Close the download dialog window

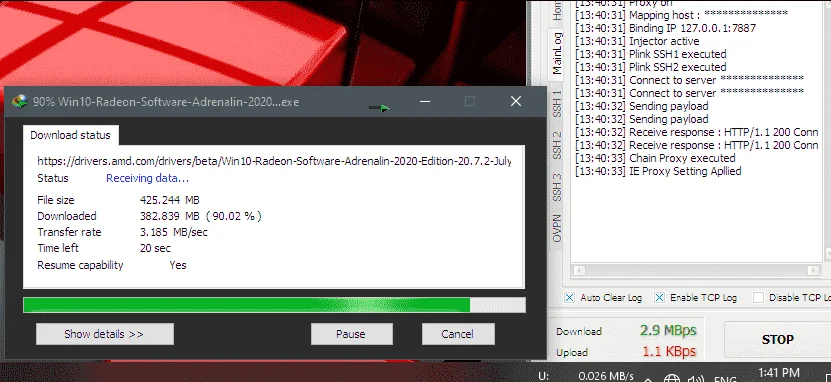tap(516, 101)
